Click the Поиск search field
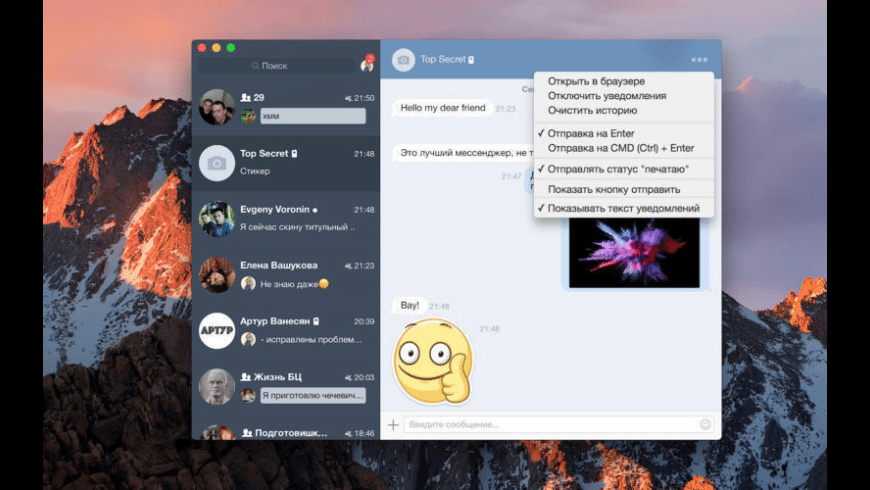This screenshot has height=490, width=870. pyautogui.click(x=276, y=65)
